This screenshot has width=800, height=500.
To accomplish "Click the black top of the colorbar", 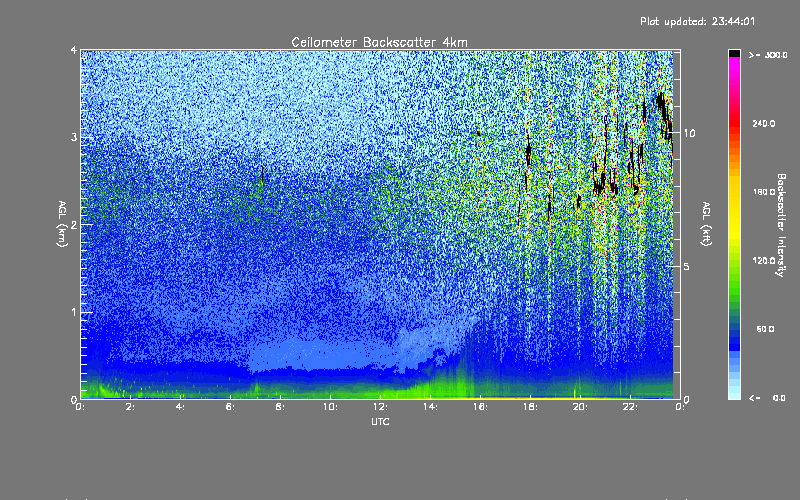I will click(734, 53).
